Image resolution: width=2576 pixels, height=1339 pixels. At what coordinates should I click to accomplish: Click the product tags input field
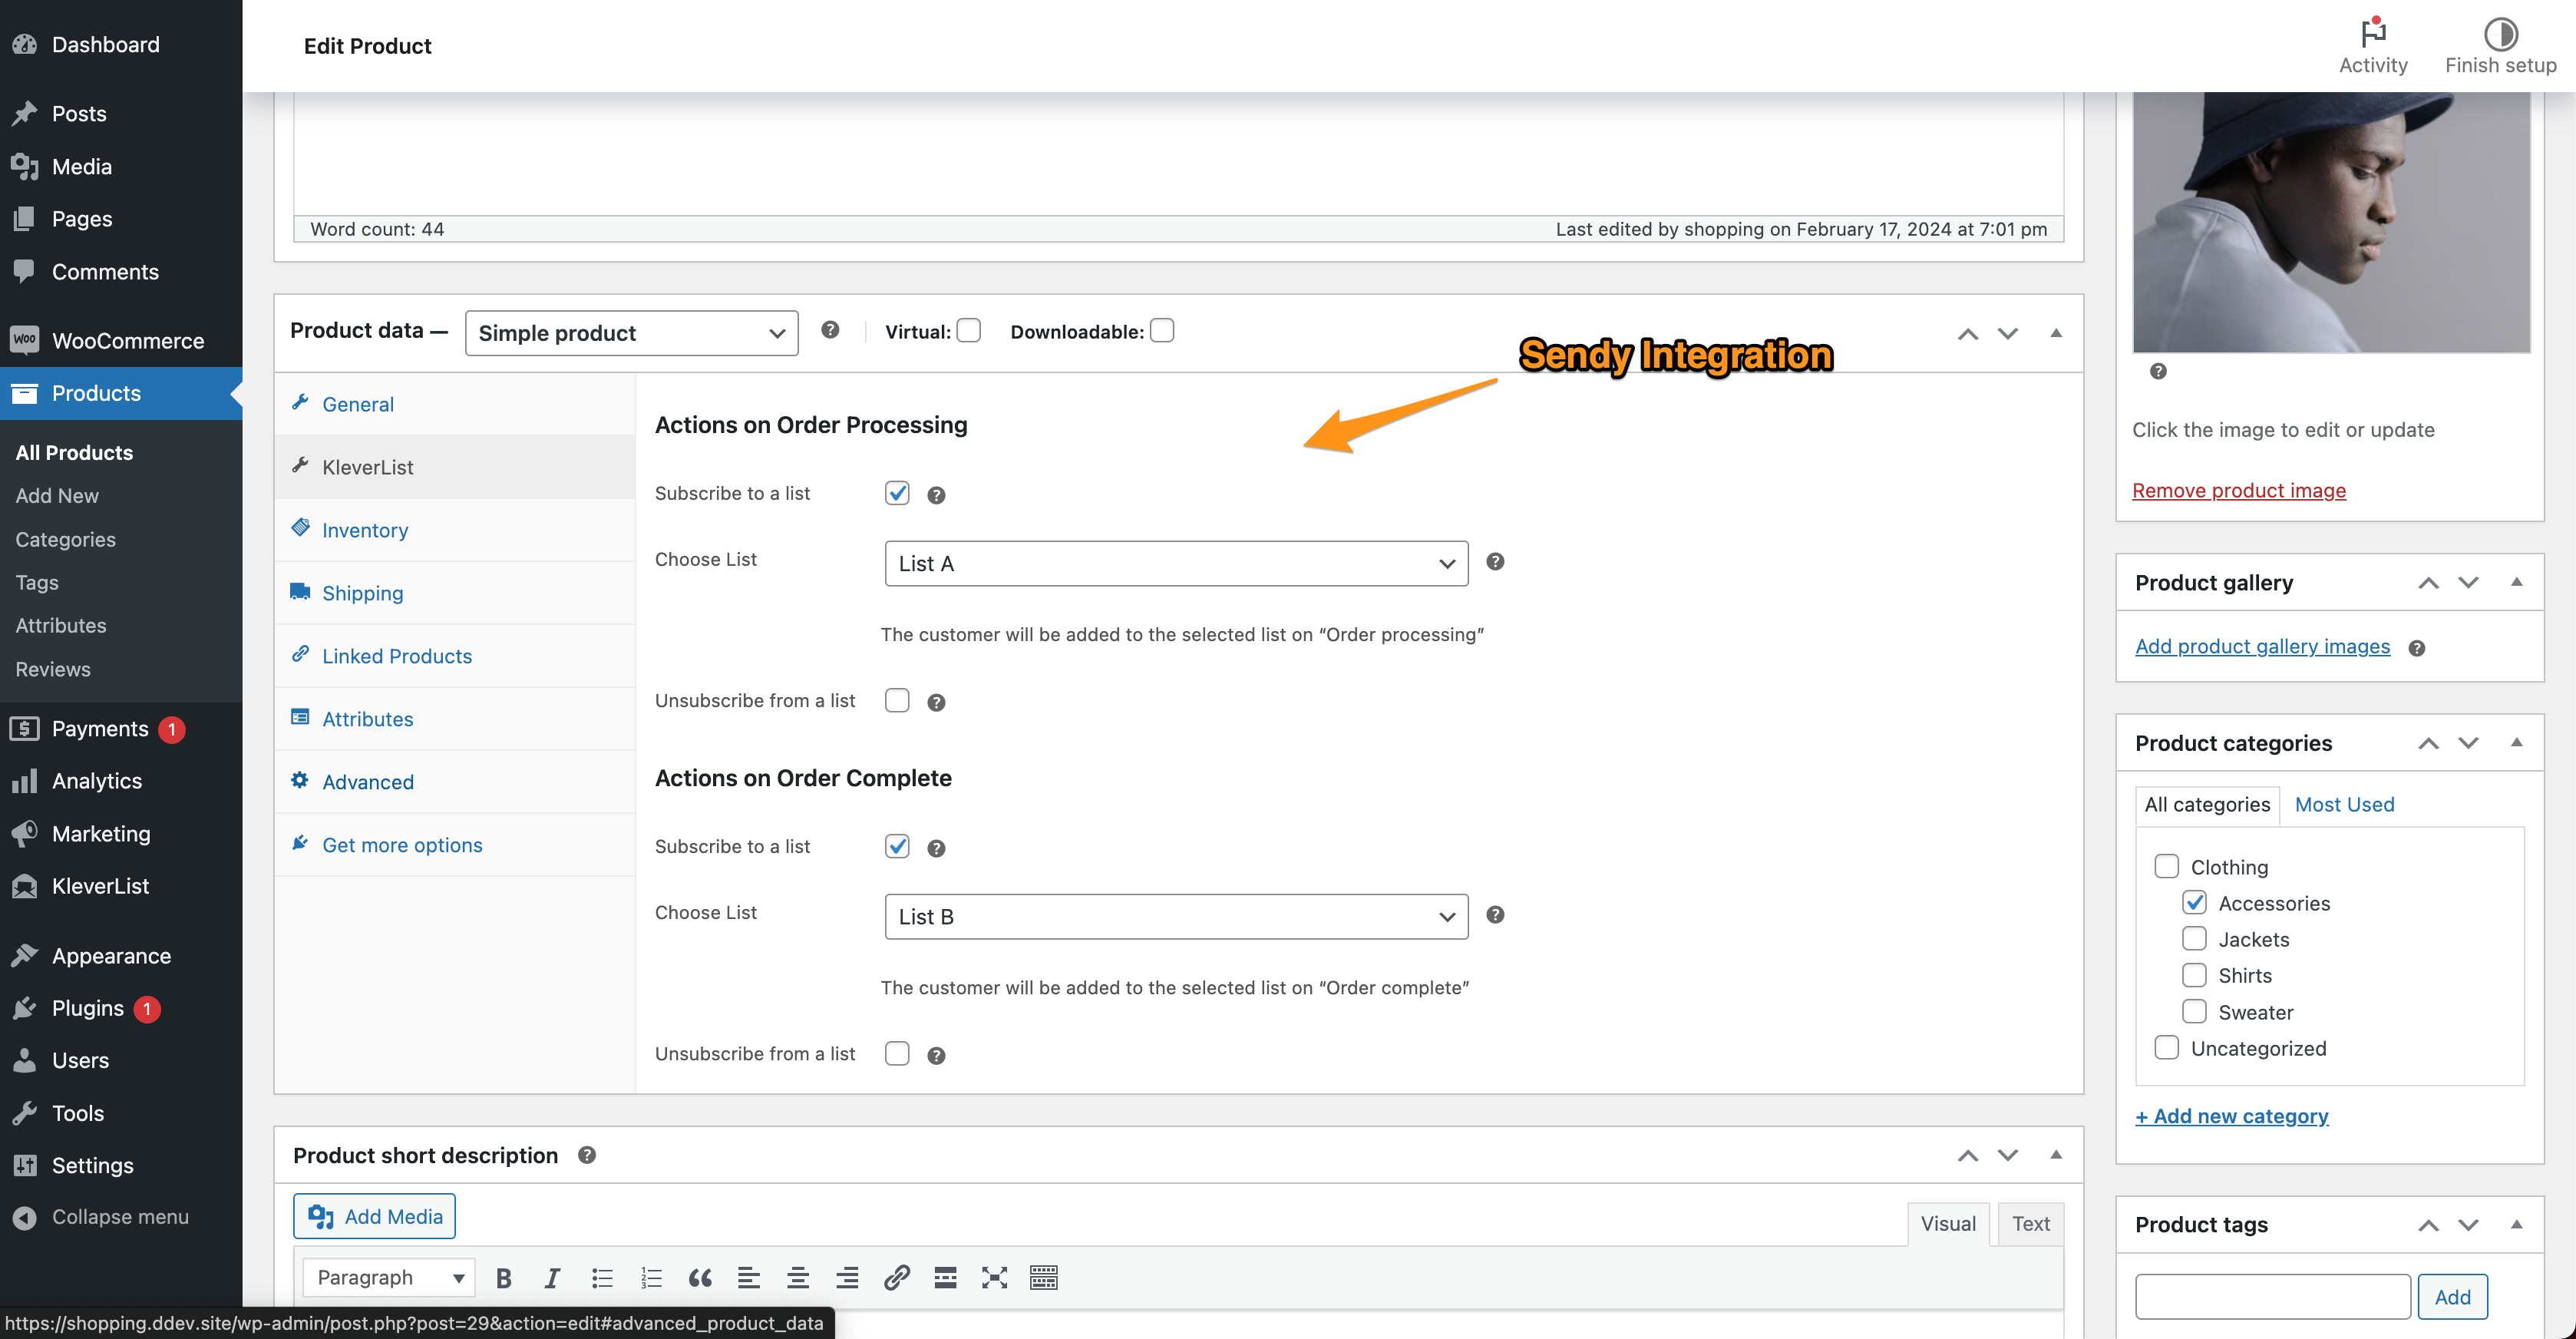pyautogui.click(x=2272, y=1296)
